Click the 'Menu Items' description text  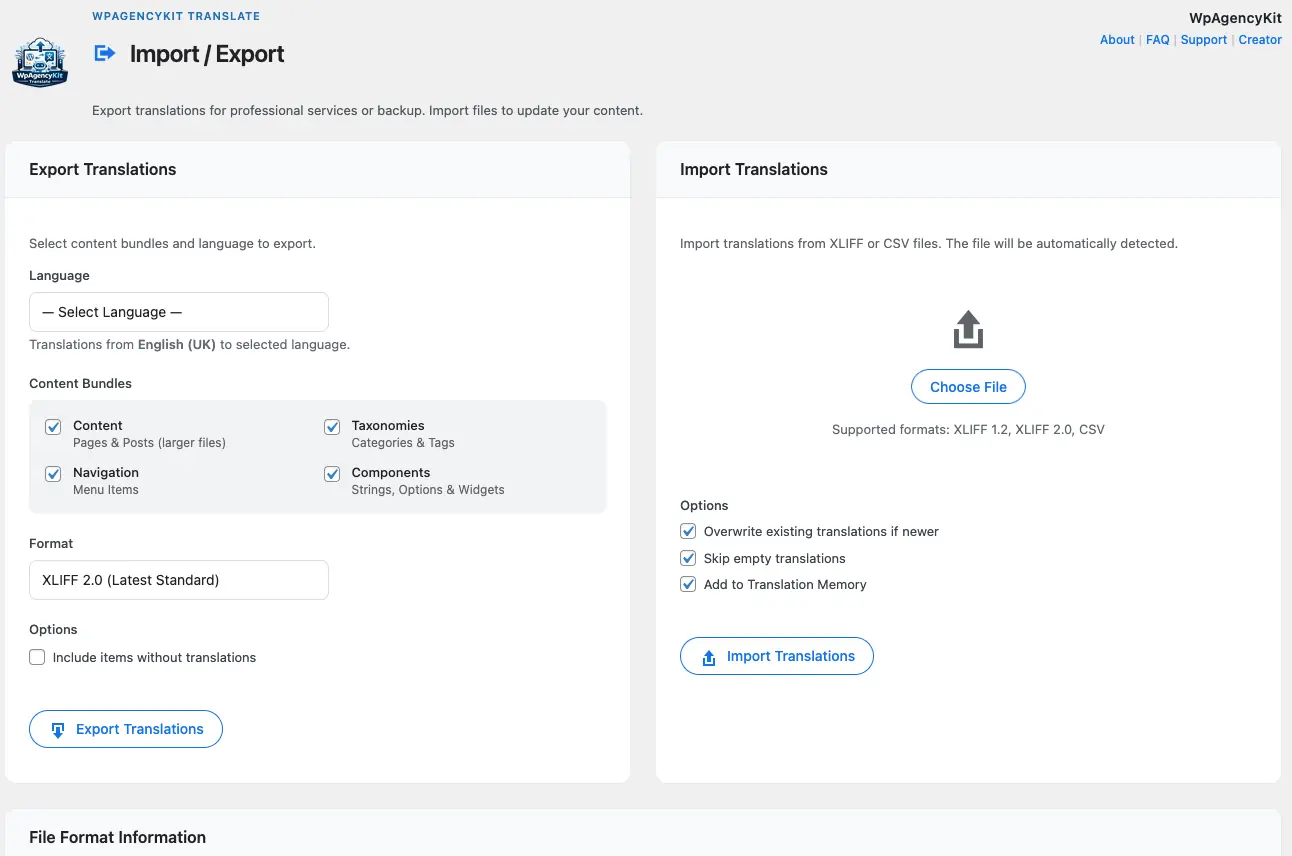click(x=106, y=490)
